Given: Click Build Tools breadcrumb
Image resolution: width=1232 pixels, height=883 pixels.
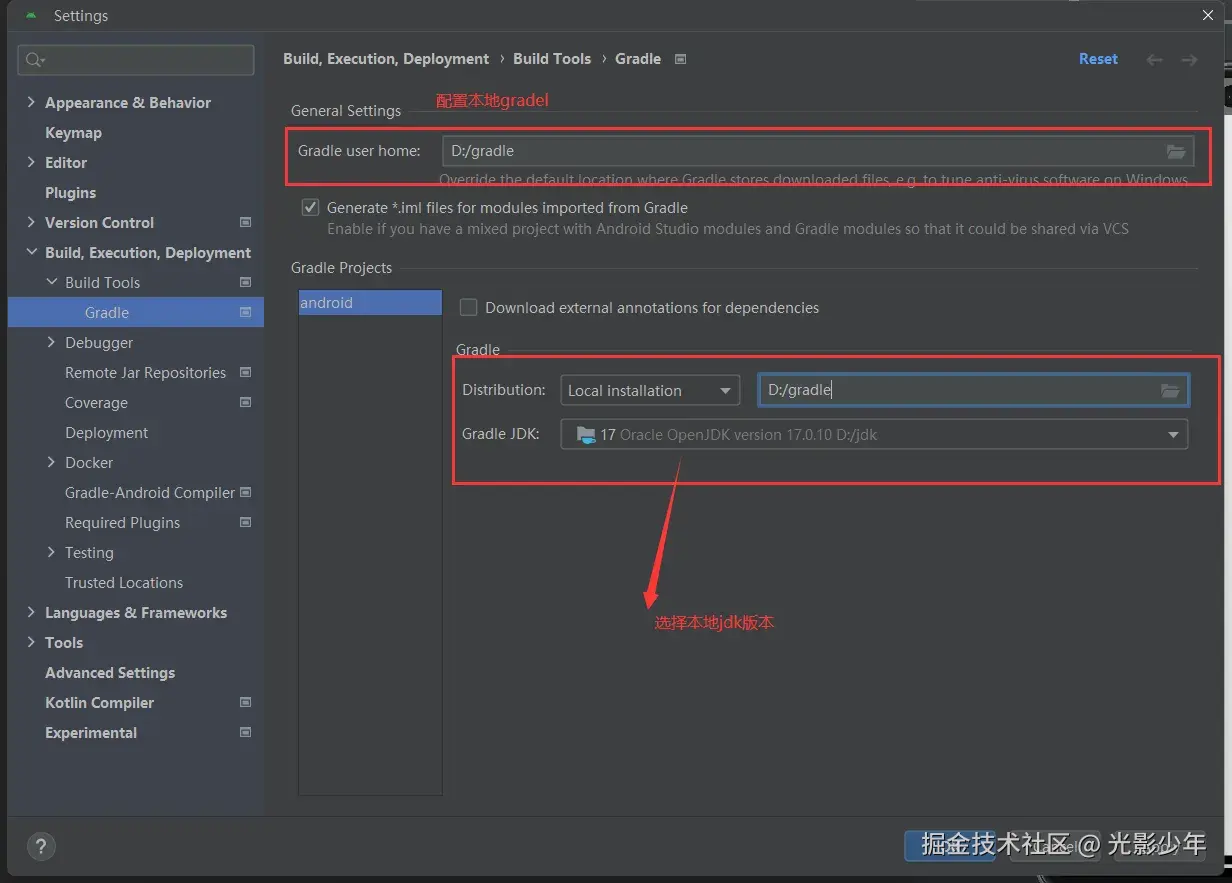Looking at the screenshot, I should click(552, 59).
